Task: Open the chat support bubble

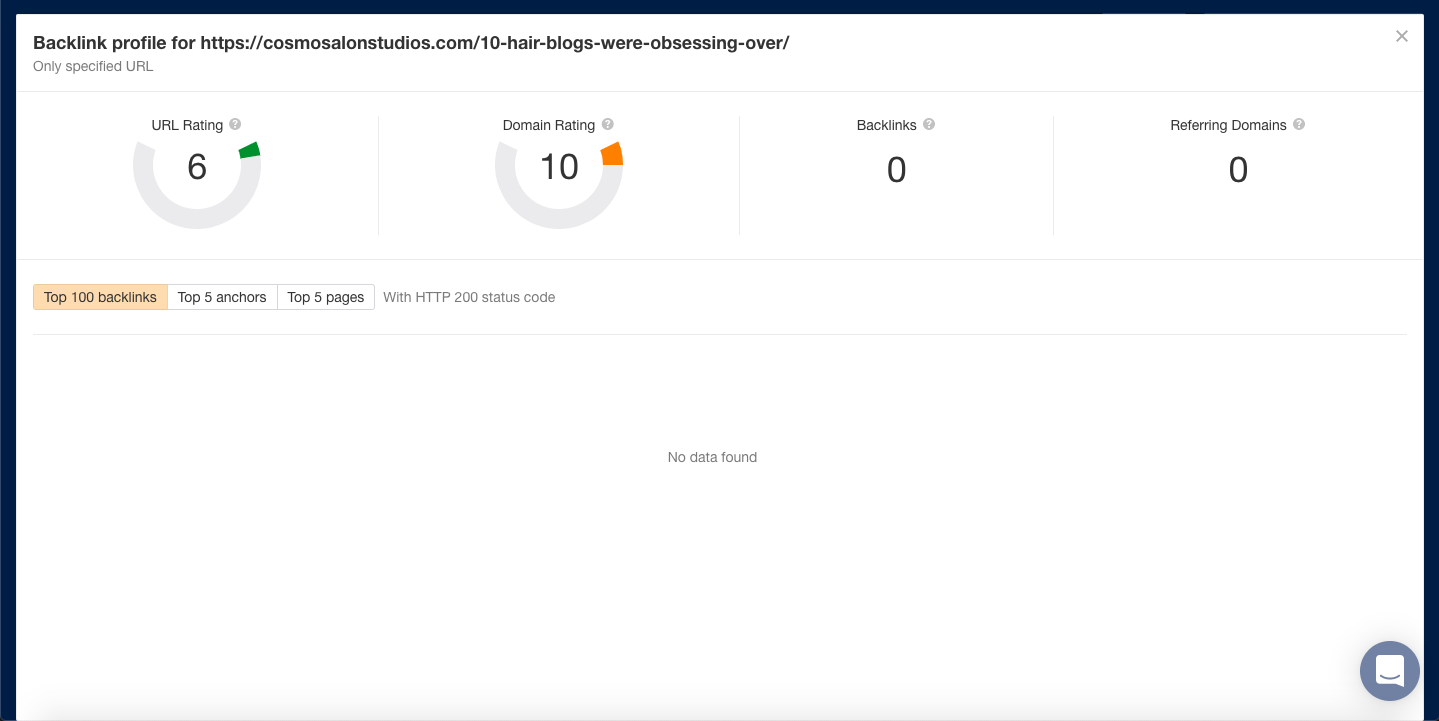Action: (x=1389, y=671)
